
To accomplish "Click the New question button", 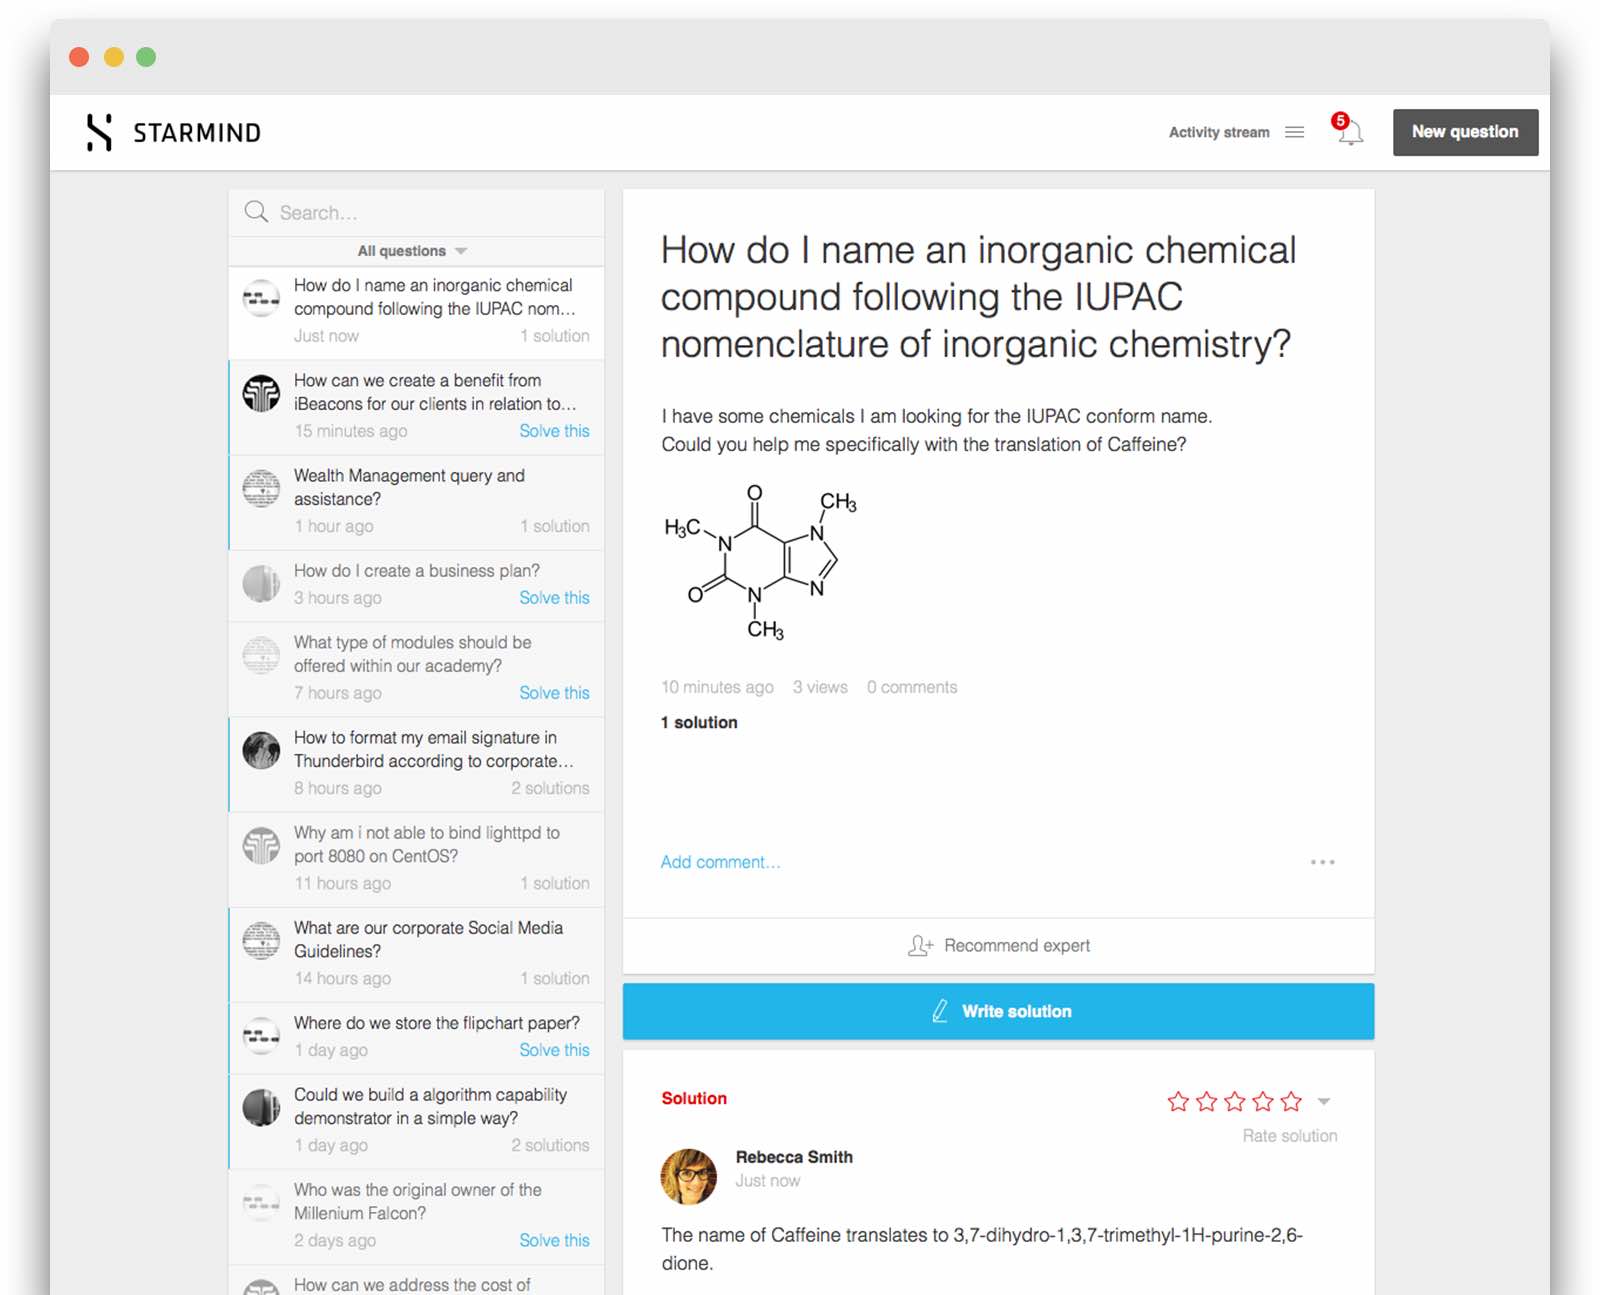I will tap(1465, 132).
